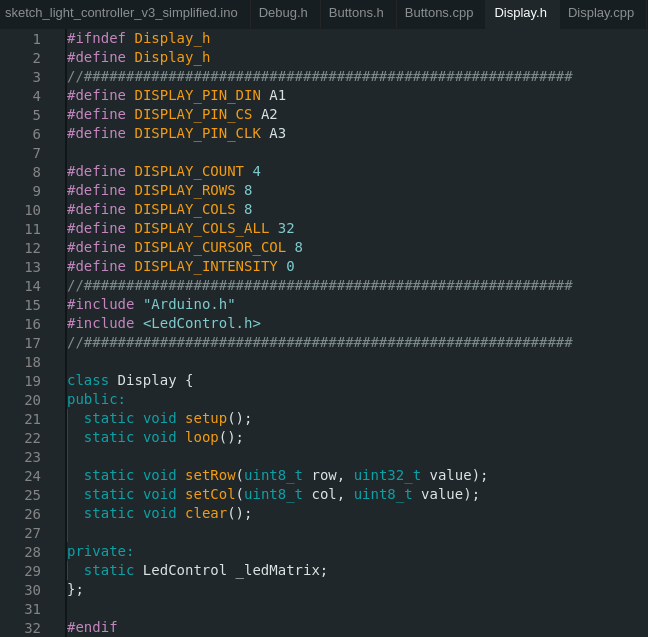The image size is (648, 637).
Task: Click line number 1 in the gutter
Action: [x=37, y=39]
